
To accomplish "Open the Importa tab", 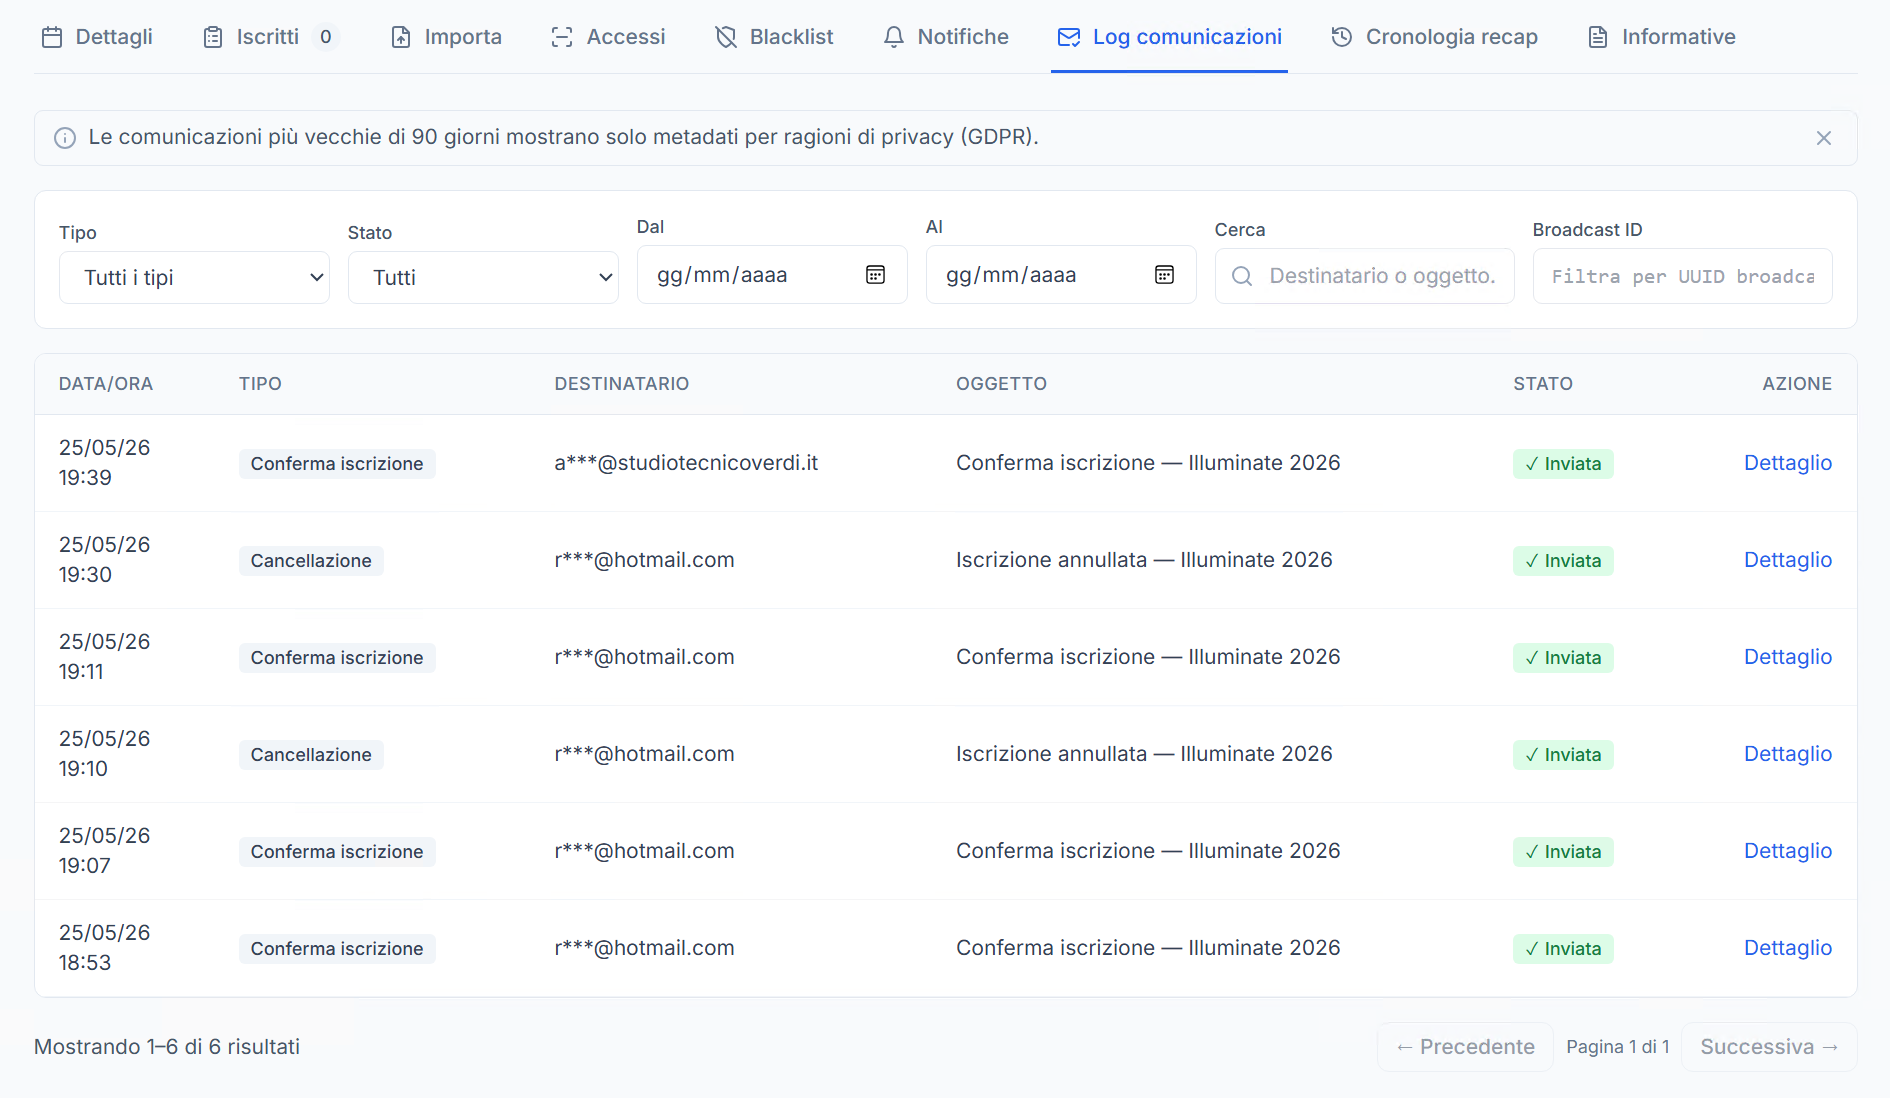I will coord(446,37).
